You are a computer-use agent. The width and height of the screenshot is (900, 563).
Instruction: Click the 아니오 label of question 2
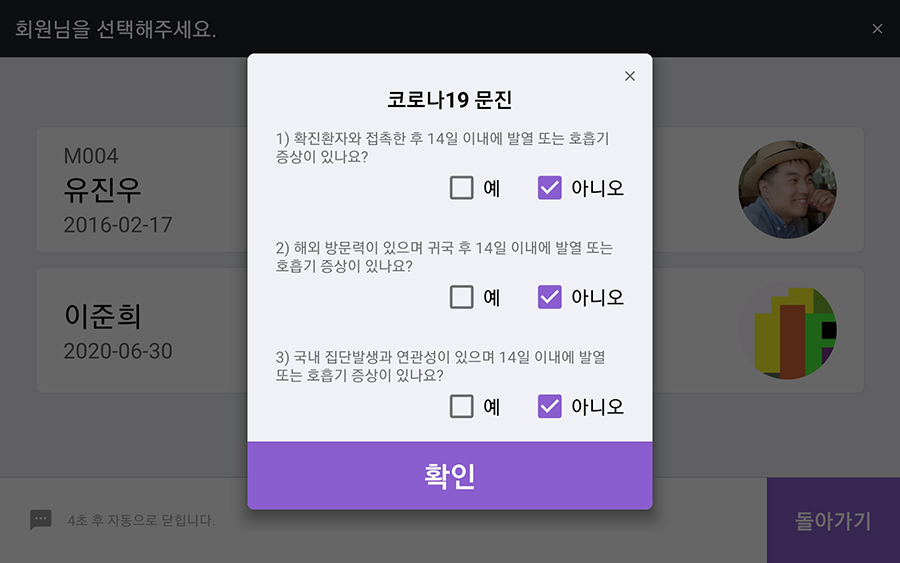pyautogui.click(x=597, y=297)
